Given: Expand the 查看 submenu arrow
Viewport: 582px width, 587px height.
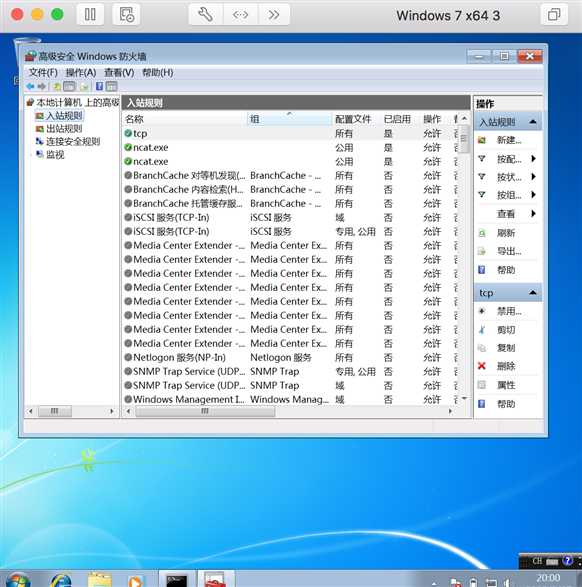Looking at the screenshot, I should (x=533, y=213).
